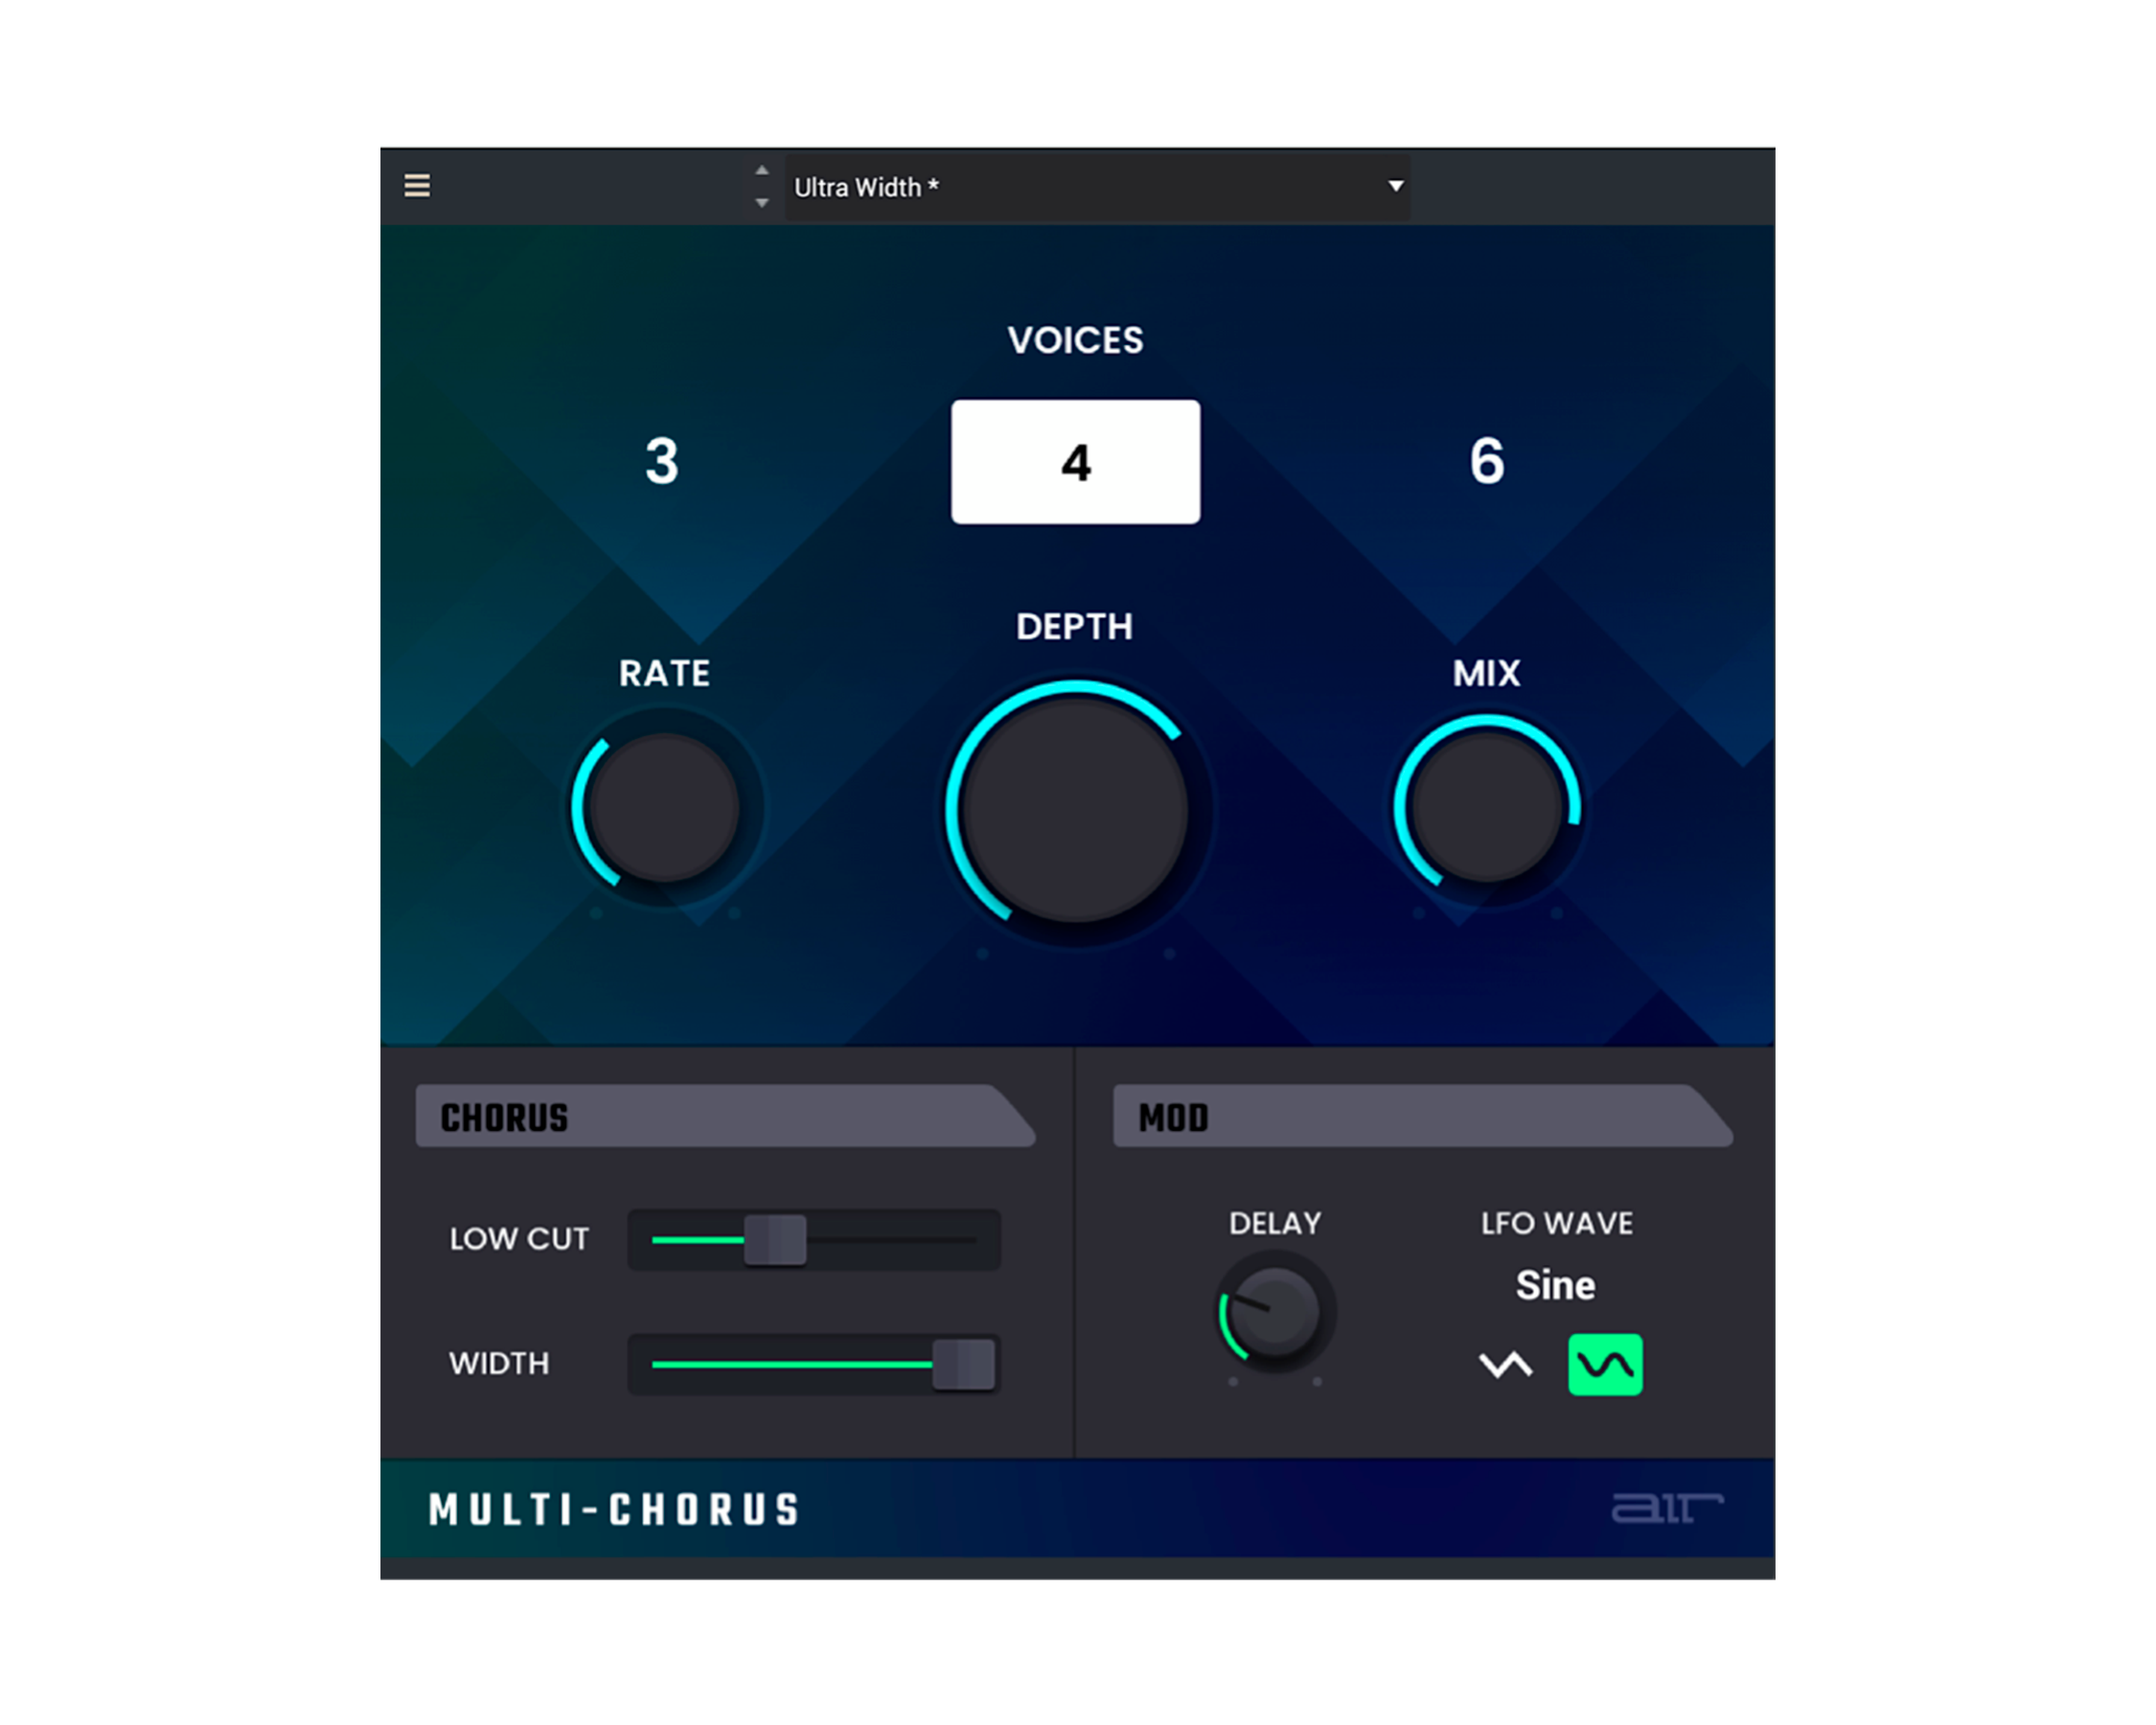2156x1725 pixels.
Task: Click the Rate knob
Action: [x=665, y=808]
